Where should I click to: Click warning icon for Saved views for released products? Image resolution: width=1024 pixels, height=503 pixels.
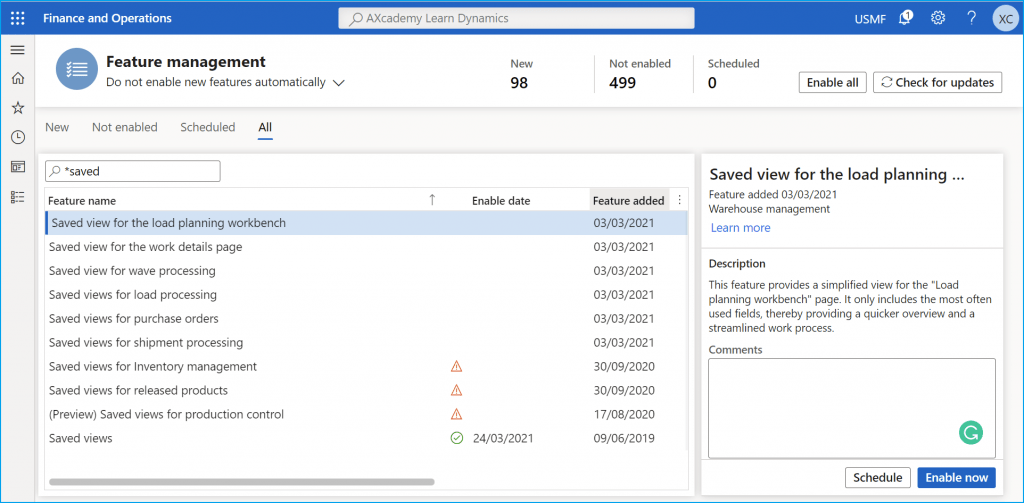click(456, 390)
